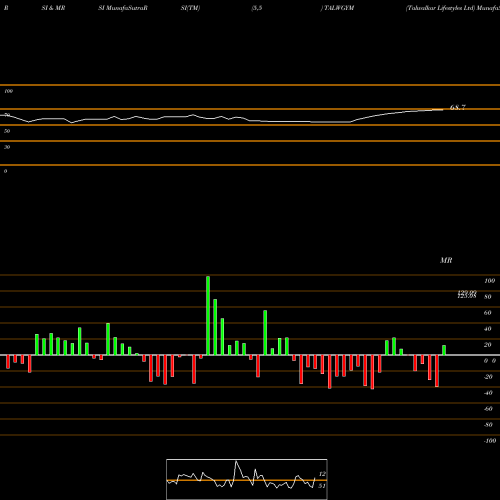Click the 'SI MunafaSutraR' header label
Screen dimensions: 500x500
point(123,8)
